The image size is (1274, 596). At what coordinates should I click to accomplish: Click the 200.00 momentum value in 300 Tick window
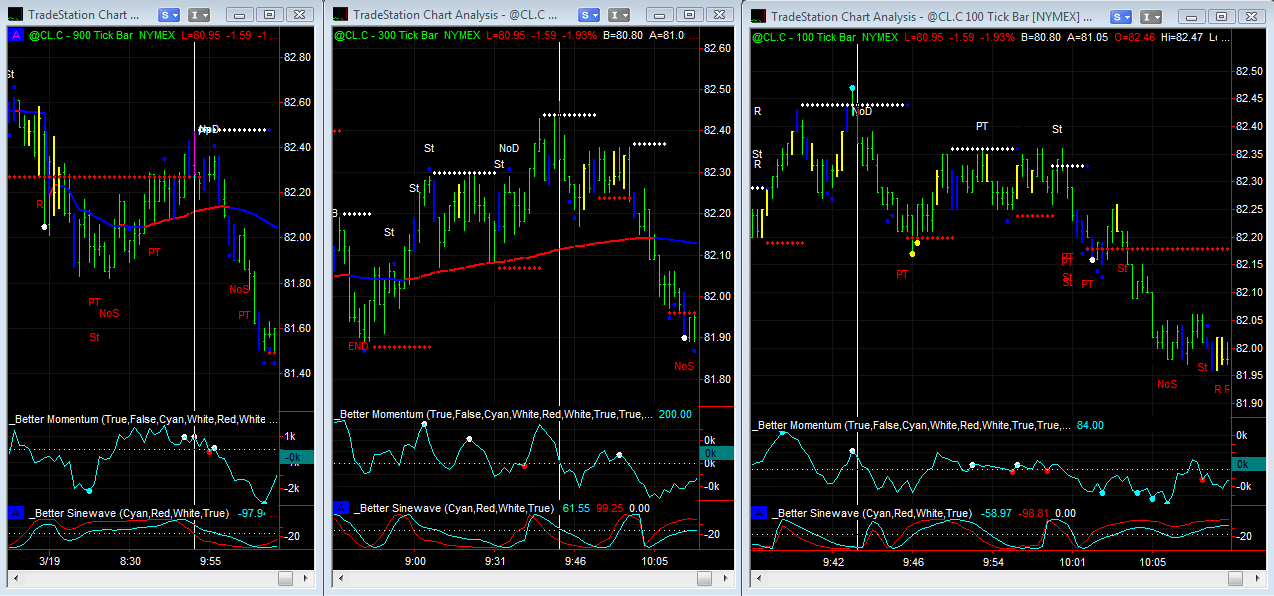(x=675, y=413)
